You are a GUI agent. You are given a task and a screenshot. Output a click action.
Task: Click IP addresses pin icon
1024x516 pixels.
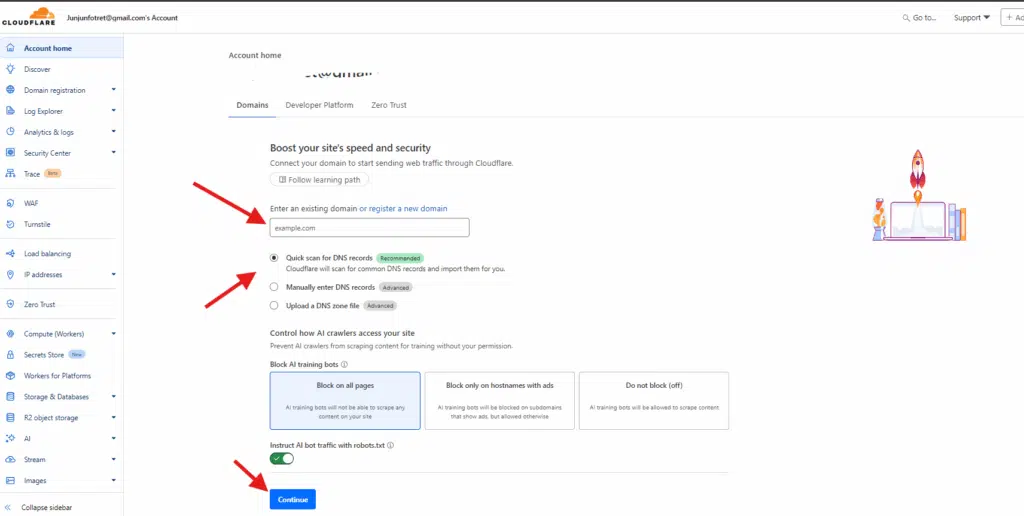10,274
